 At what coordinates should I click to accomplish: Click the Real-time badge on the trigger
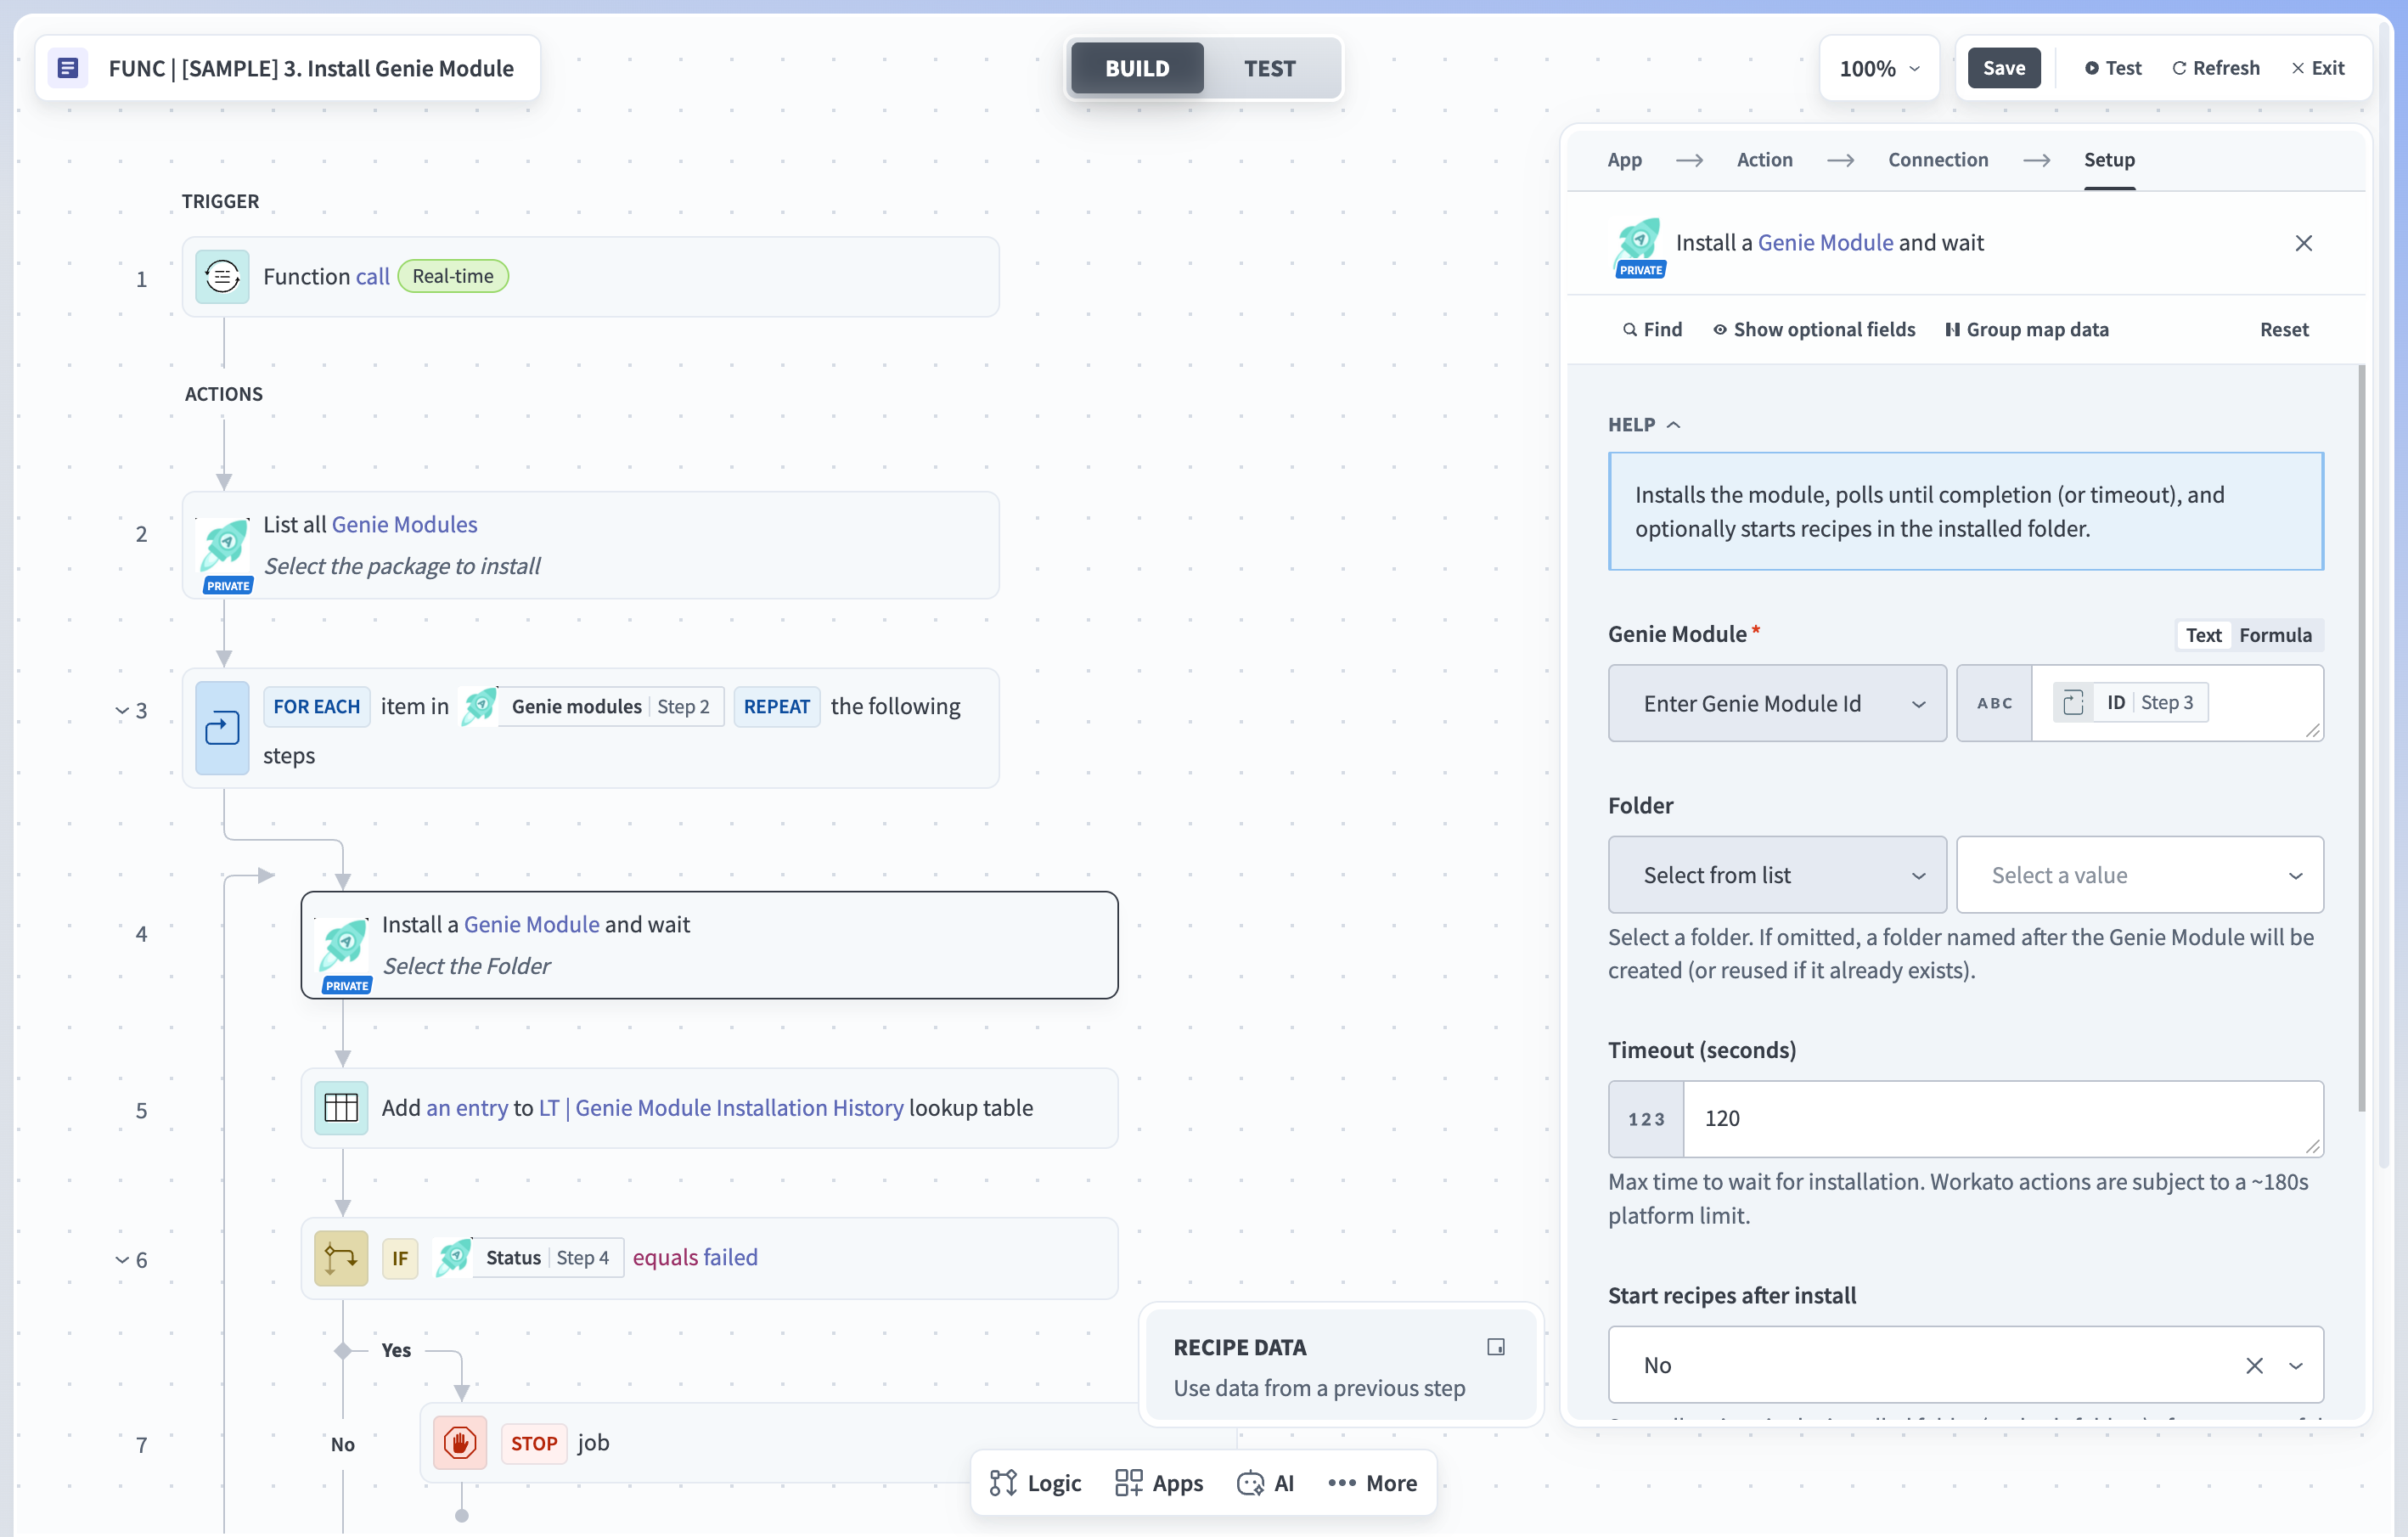453,276
